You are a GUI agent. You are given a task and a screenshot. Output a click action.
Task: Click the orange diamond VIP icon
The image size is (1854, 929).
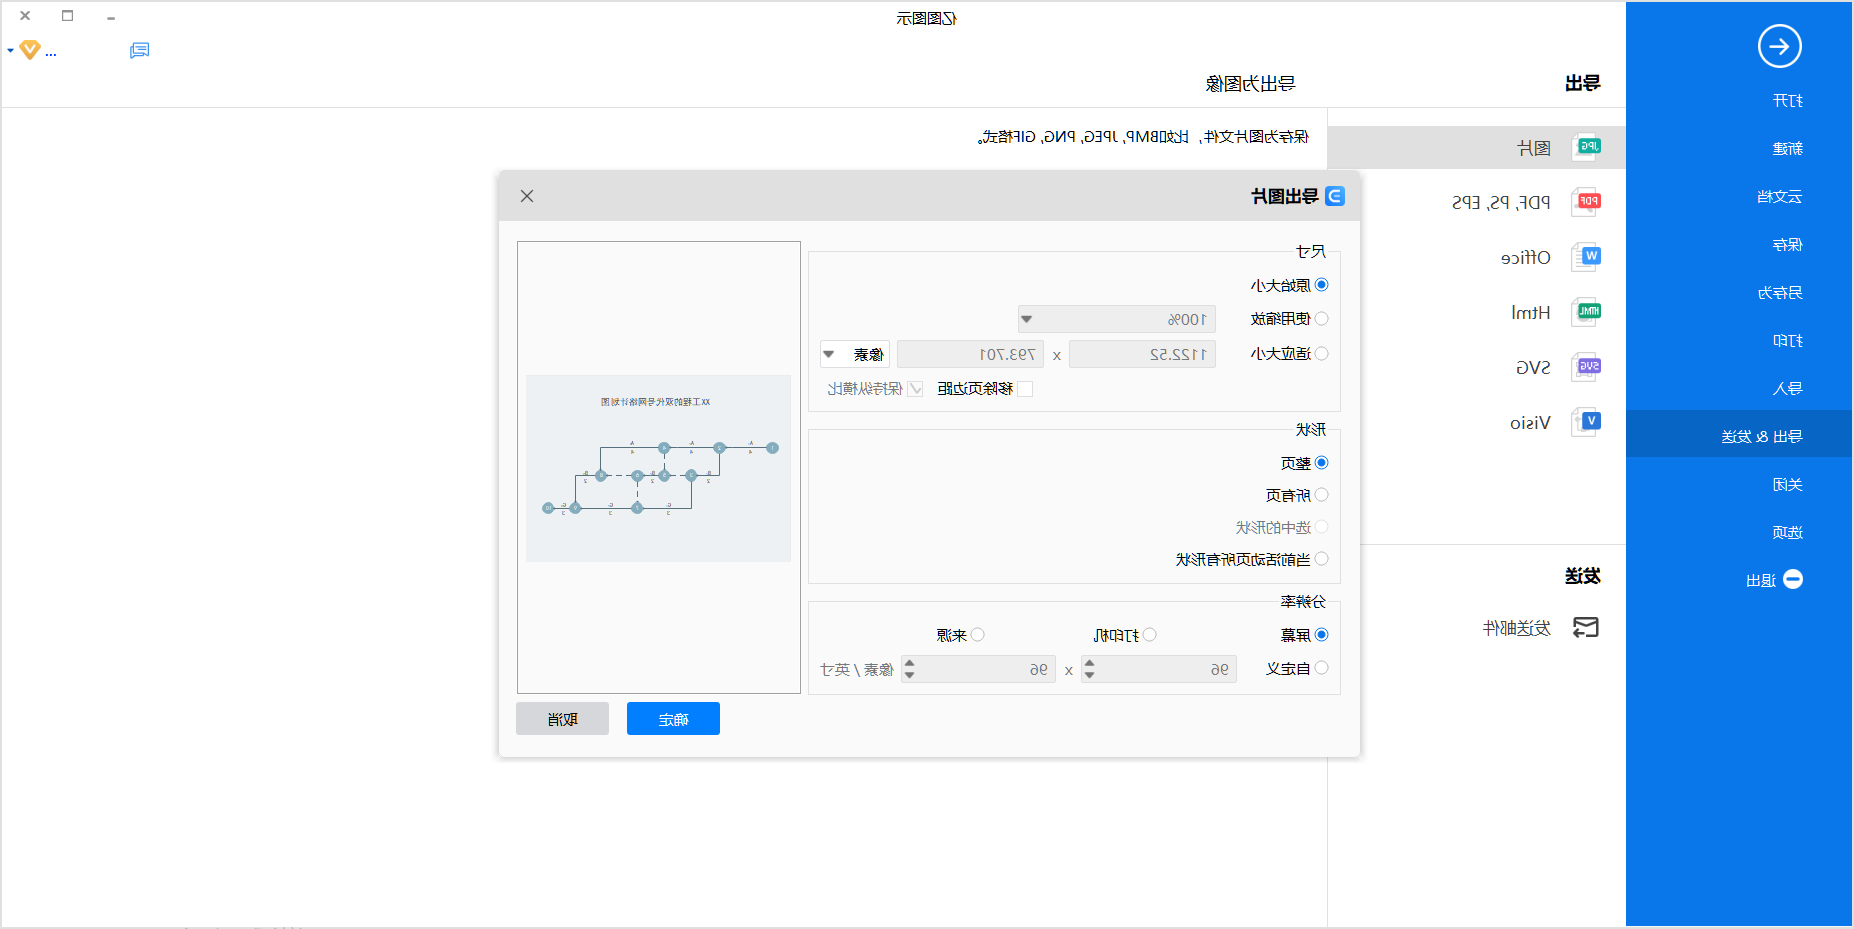coord(30,50)
